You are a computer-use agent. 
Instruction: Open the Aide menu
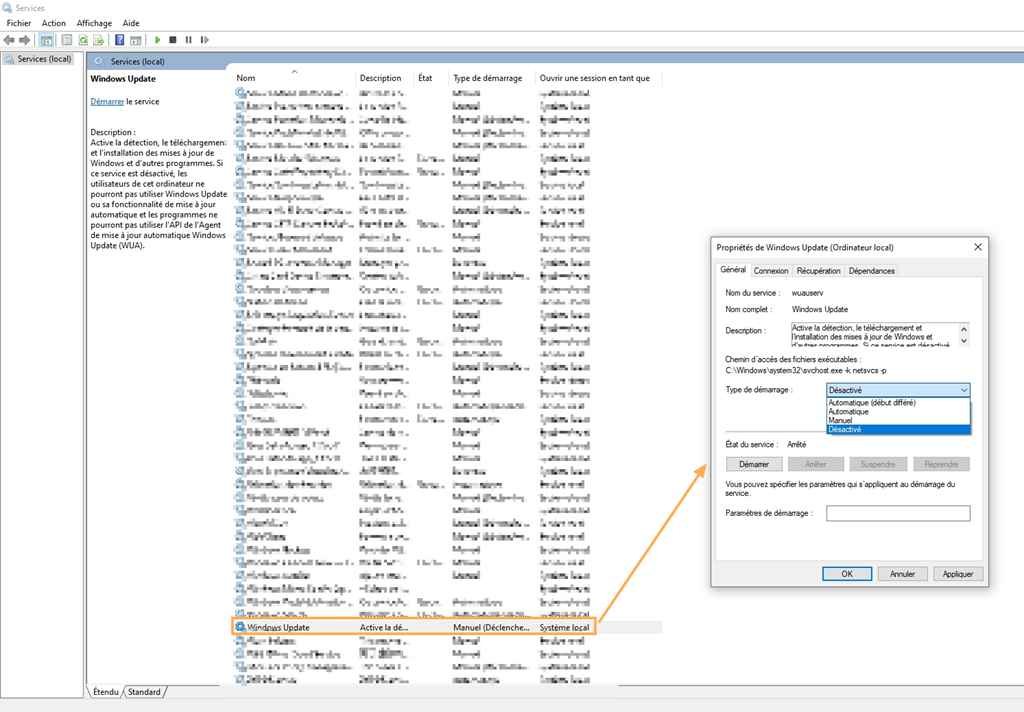(131, 23)
